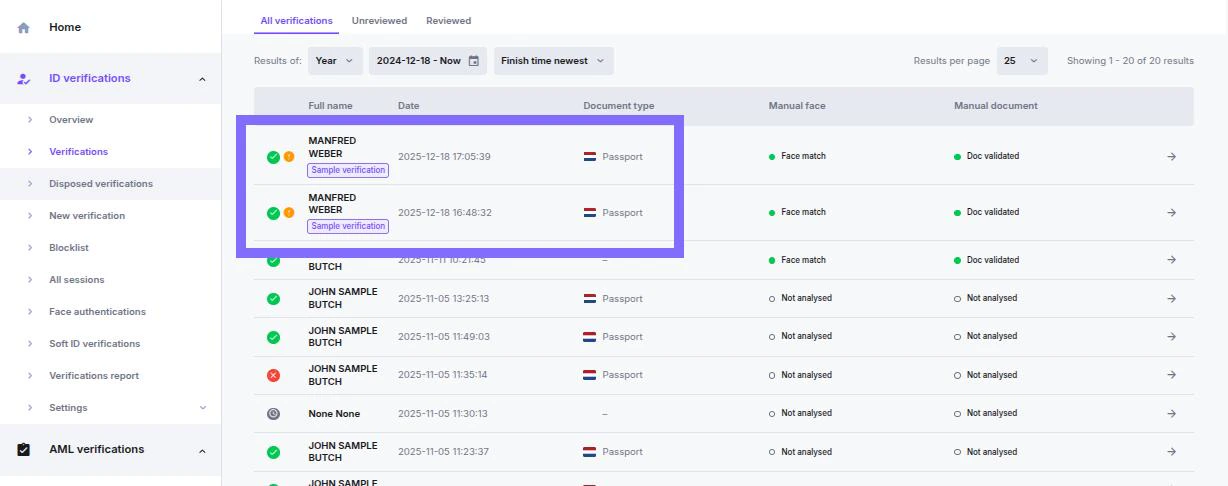Image resolution: width=1228 pixels, height=486 pixels.
Task: Click Netherlands flag on 11:35:14 row
Action: tap(590, 375)
